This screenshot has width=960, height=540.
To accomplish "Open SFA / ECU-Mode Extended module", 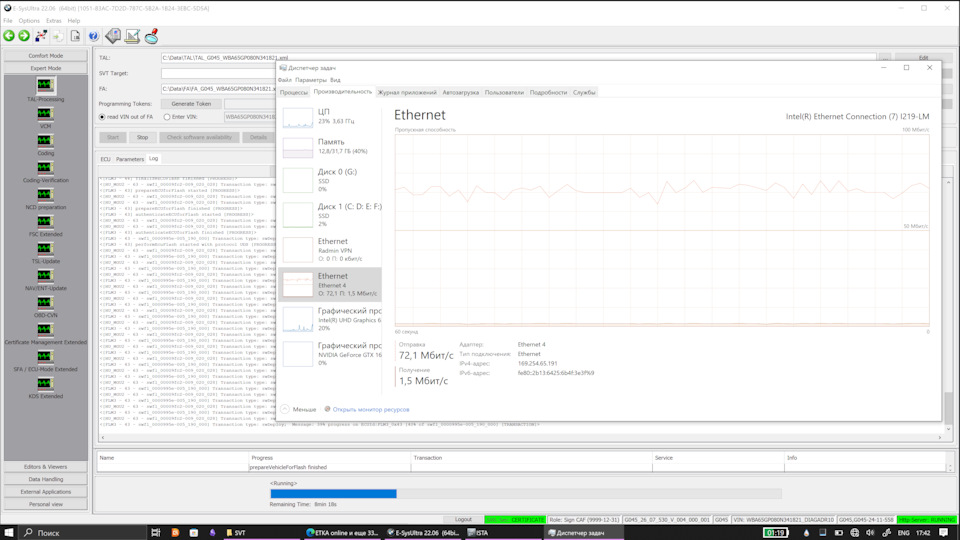I will pos(45,361).
